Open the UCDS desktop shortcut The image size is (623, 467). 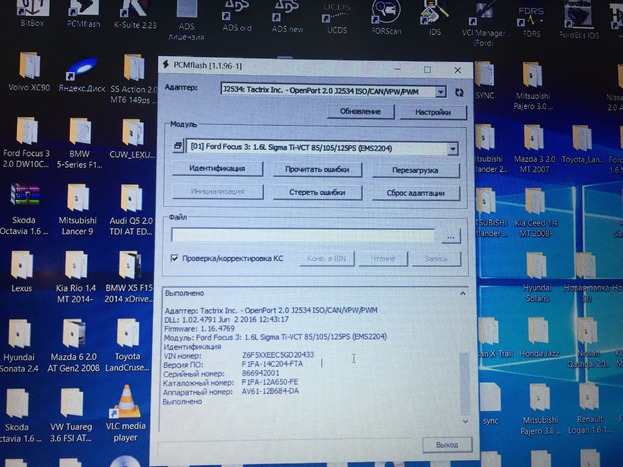click(x=336, y=13)
